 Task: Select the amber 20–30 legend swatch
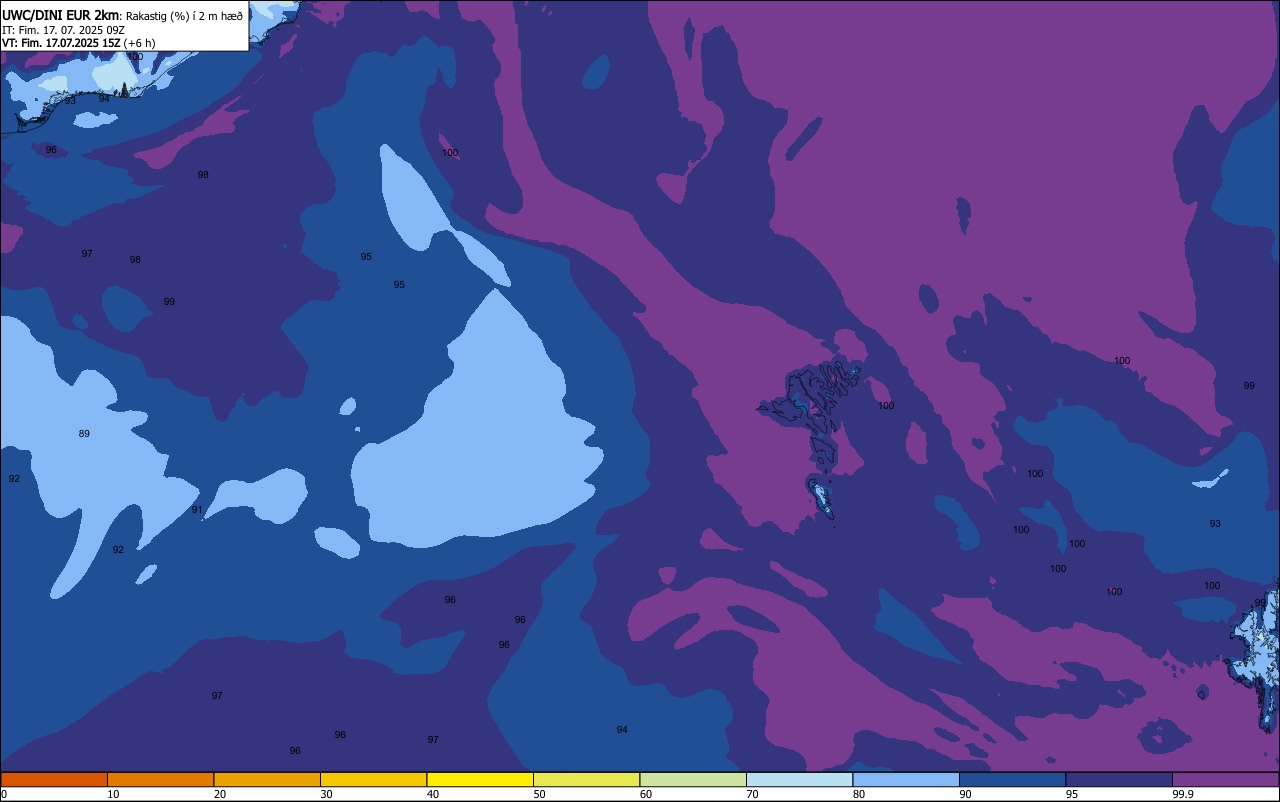[x=267, y=779]
